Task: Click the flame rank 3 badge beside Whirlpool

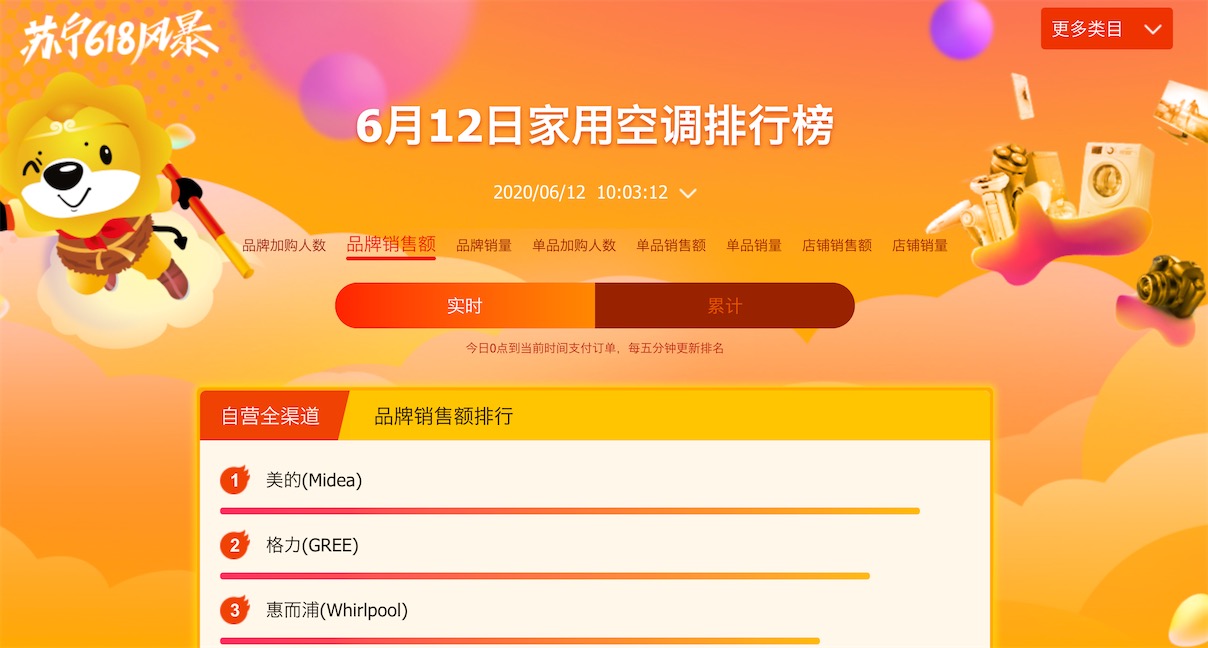Action: (x=233, y=610)
